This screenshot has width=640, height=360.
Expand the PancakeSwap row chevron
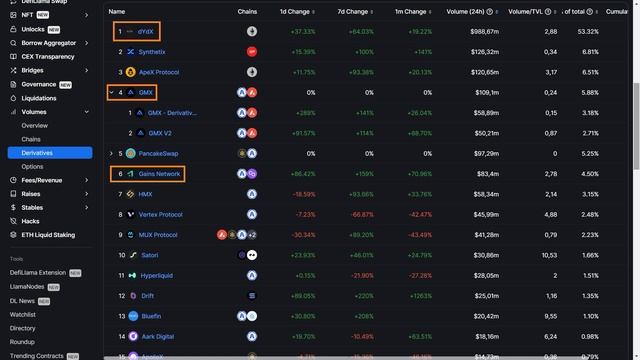pos(111,153)
